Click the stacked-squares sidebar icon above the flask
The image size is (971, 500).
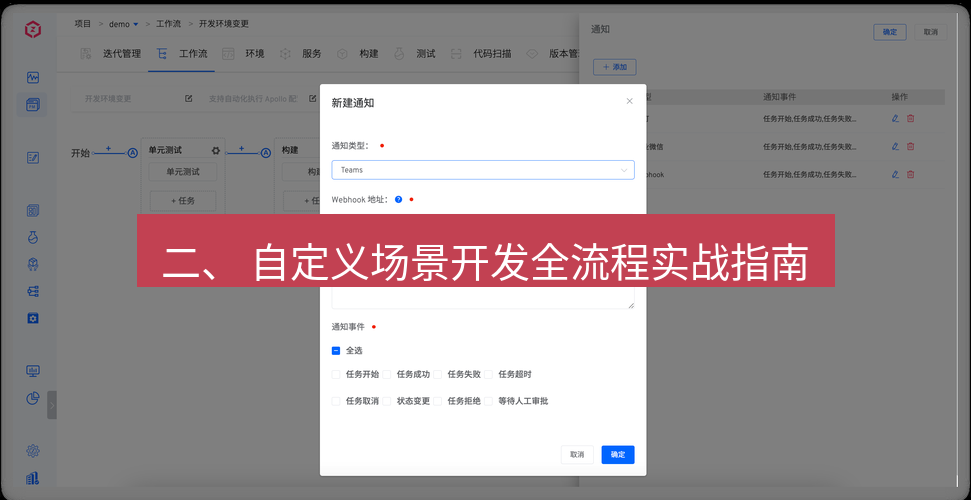coord(33,211)
